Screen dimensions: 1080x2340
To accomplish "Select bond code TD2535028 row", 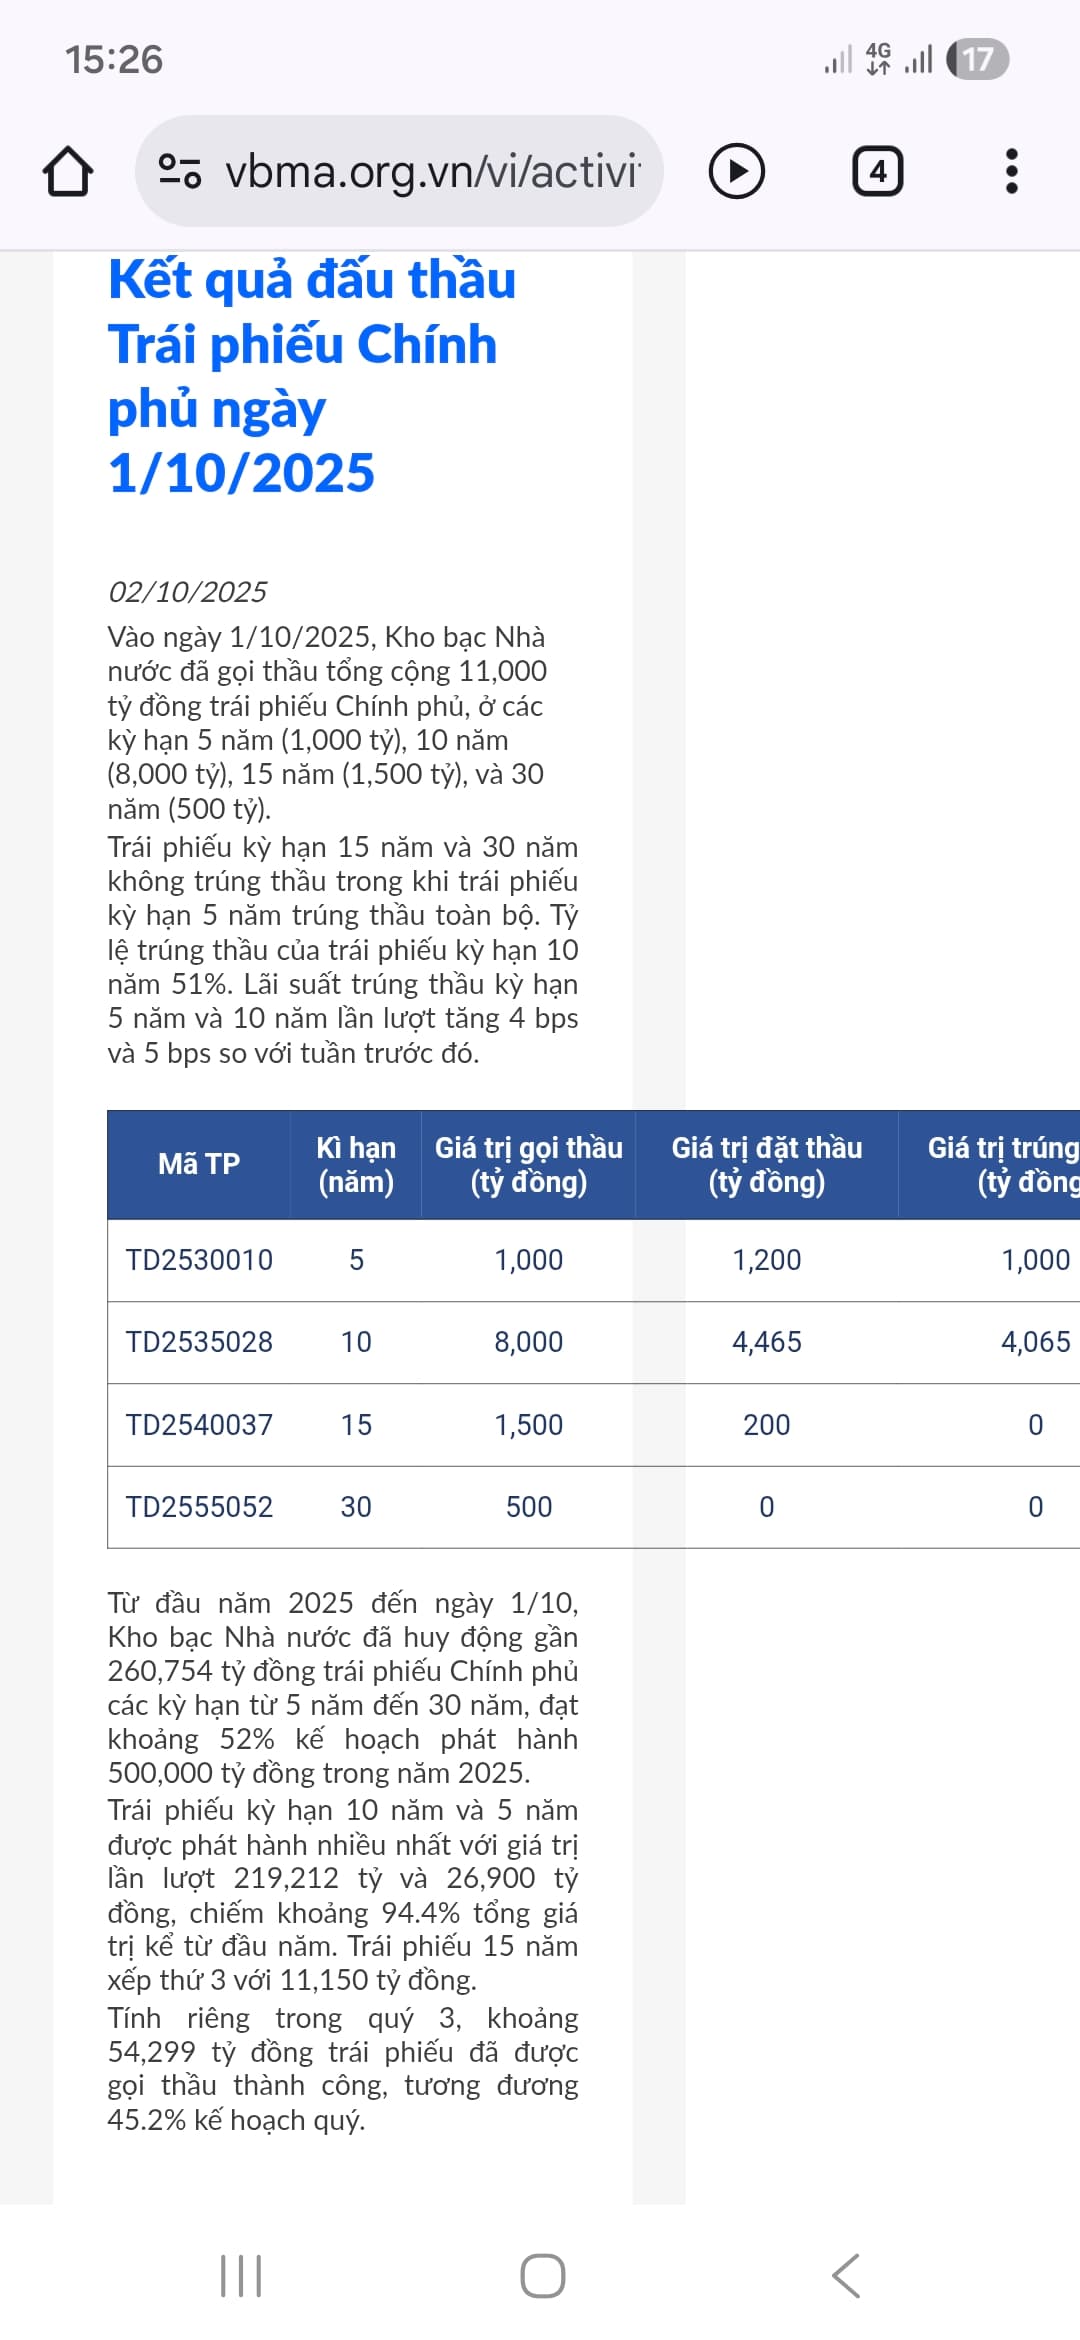I will pyautogui.click(x=199, y=1342).
